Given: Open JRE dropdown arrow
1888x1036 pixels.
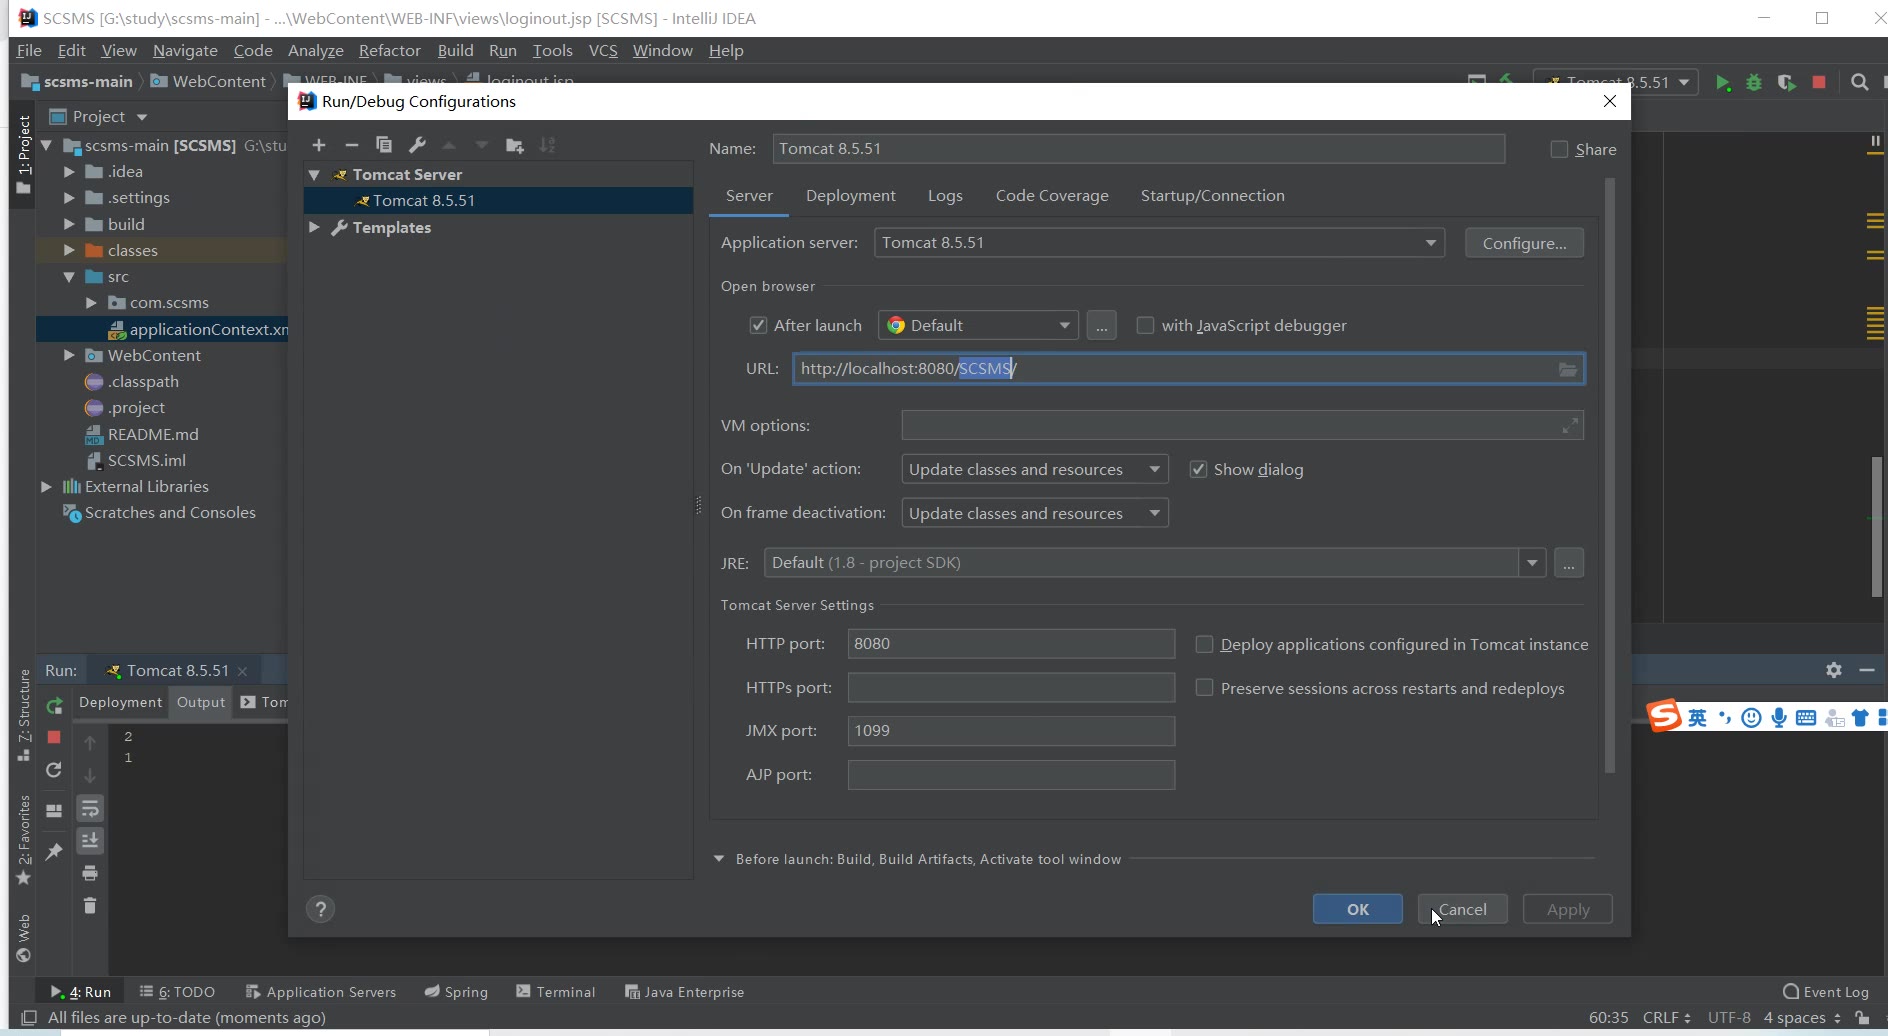Looking at the screenshot, I should pos(1532,563).
